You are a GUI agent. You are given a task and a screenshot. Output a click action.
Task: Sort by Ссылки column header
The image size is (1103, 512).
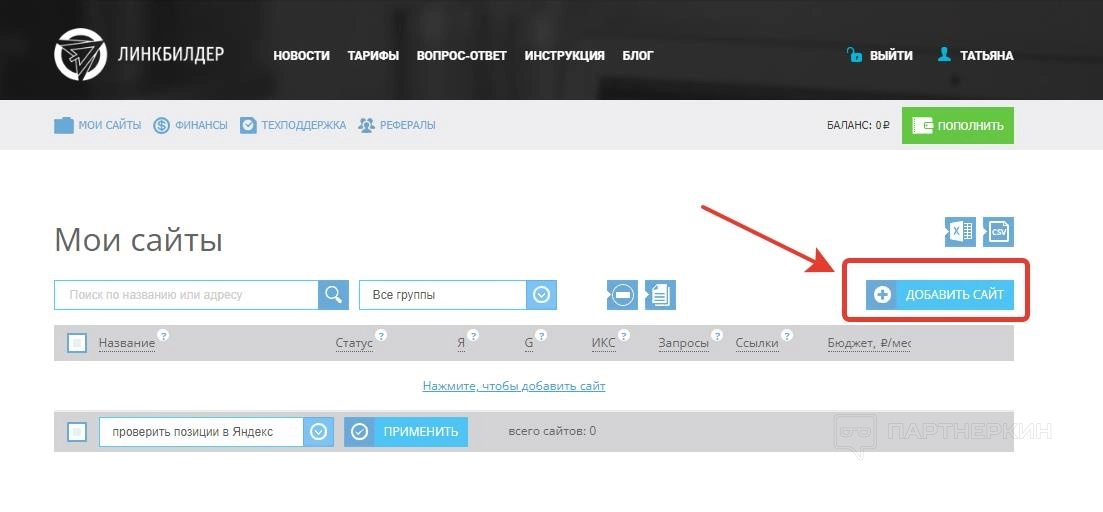pos(757,343)
